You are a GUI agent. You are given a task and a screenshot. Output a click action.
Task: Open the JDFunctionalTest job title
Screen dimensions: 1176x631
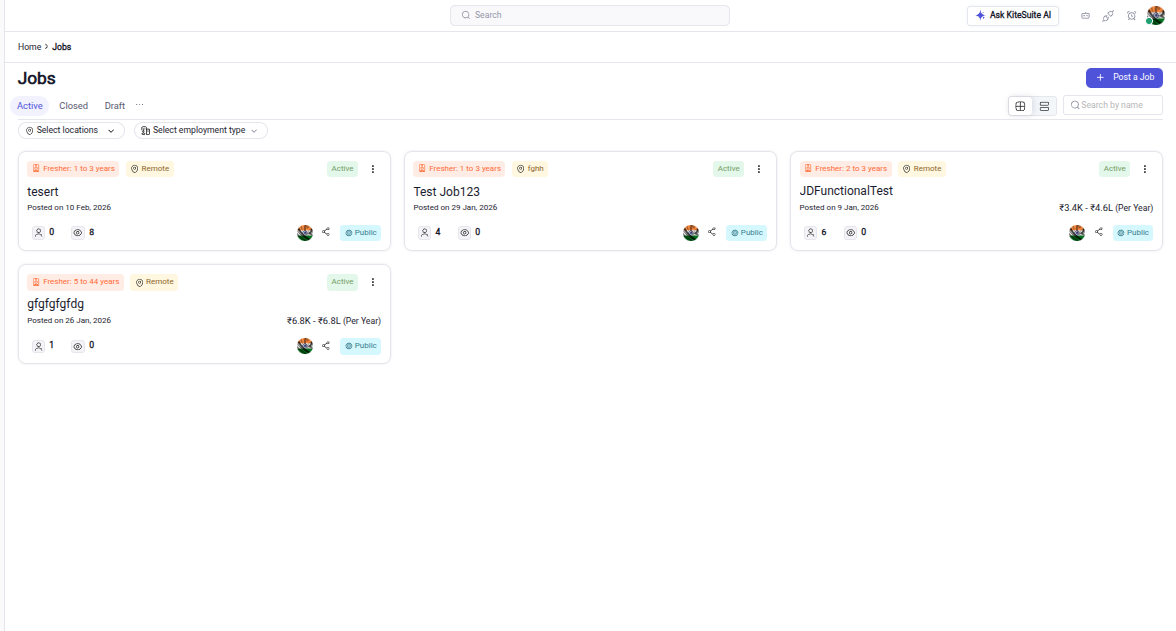[x=846, y=191]
